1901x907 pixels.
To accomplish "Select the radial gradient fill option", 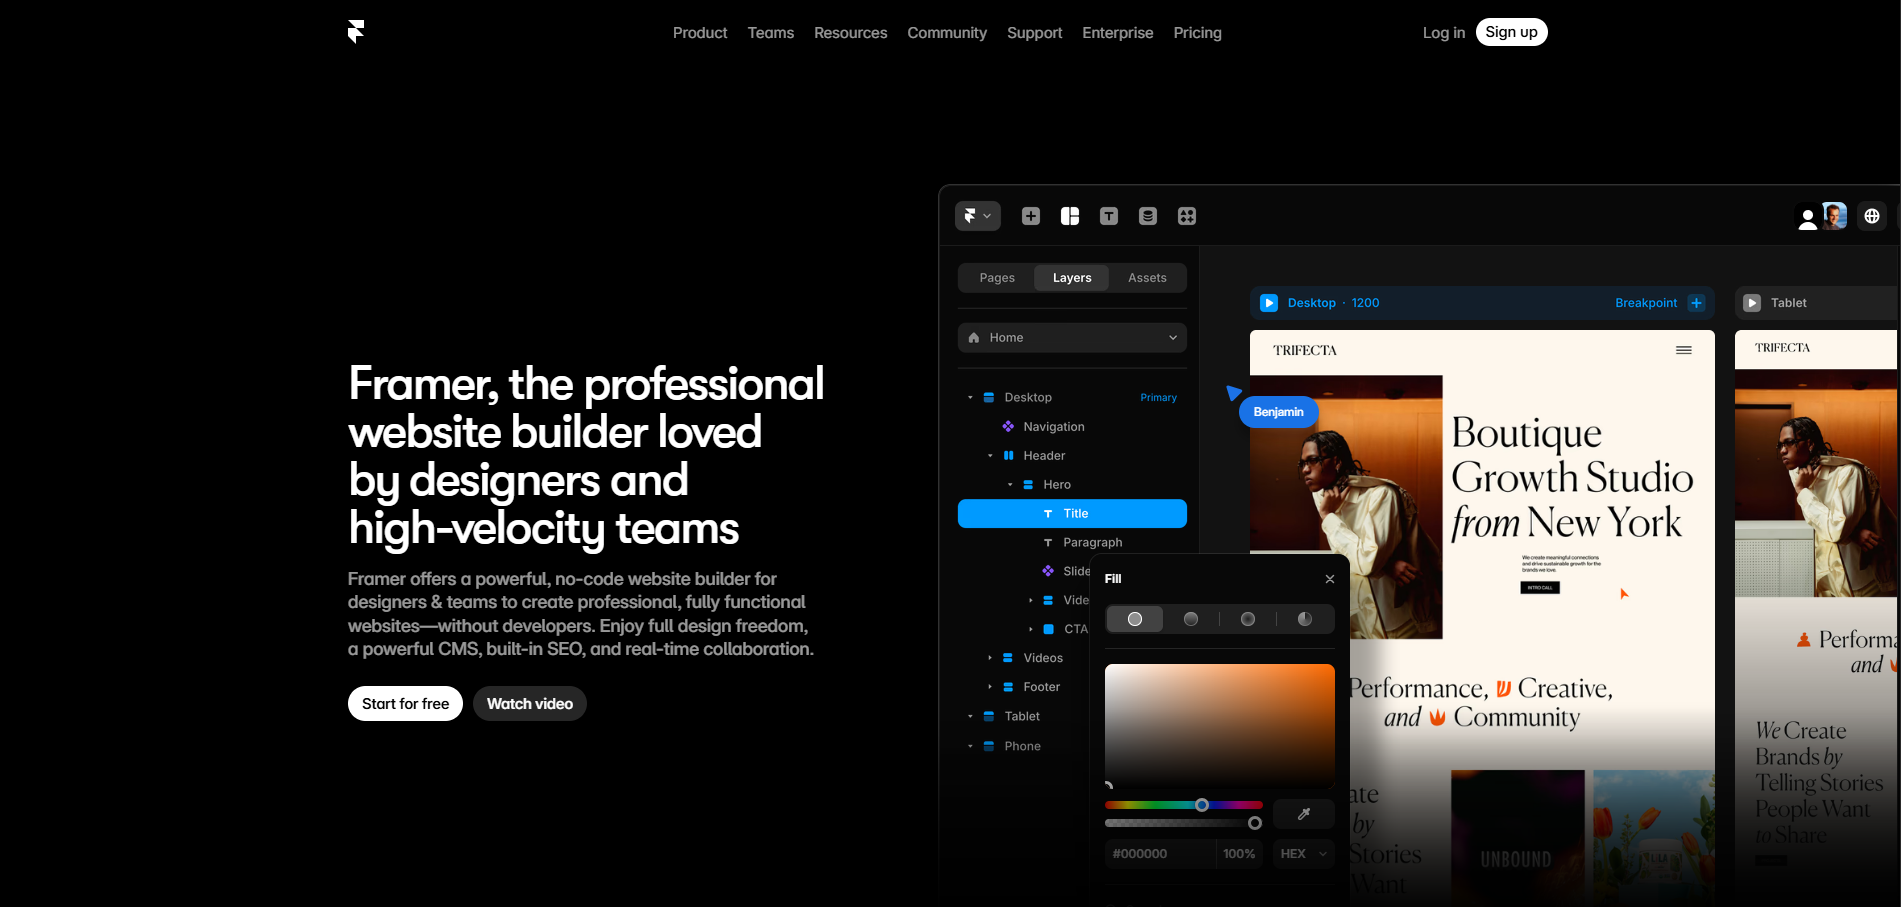I will [x=1247, y=619].
